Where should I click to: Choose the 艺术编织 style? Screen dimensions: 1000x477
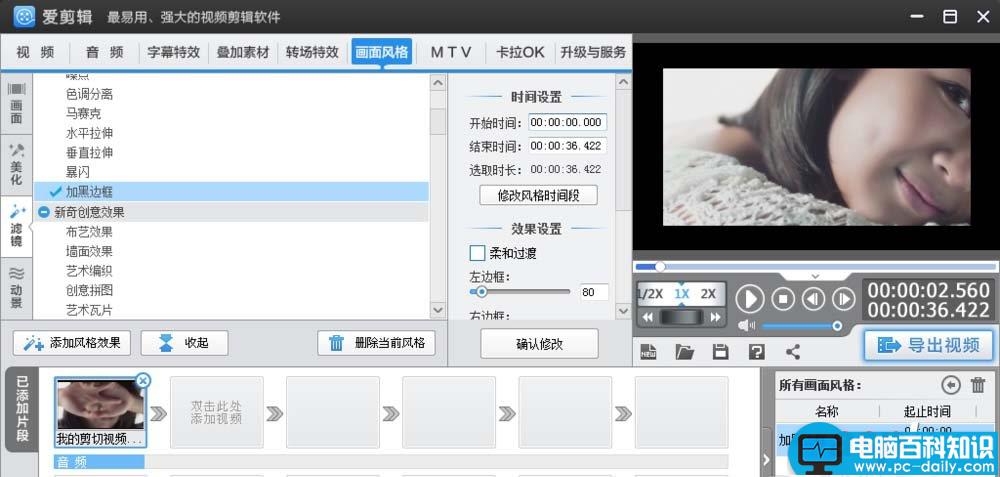pos(89,271)
